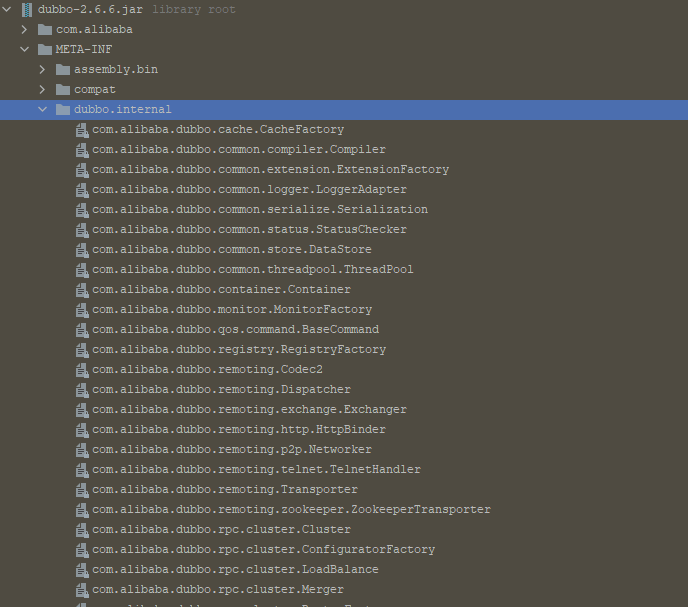The width and height of the screenshot is (688, 607).
Task: Click the dubbo-2.6.6.jar archive icon
Action: click(x=27, y=9)
